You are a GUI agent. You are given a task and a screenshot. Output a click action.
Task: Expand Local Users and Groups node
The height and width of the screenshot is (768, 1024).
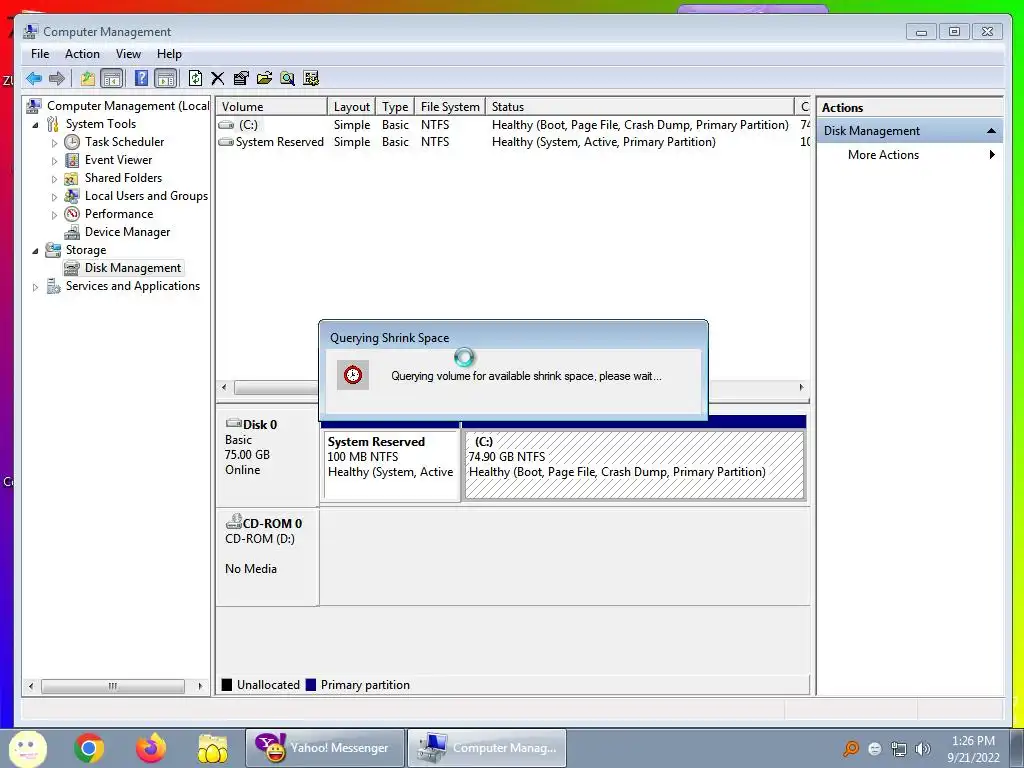point(54,197)
